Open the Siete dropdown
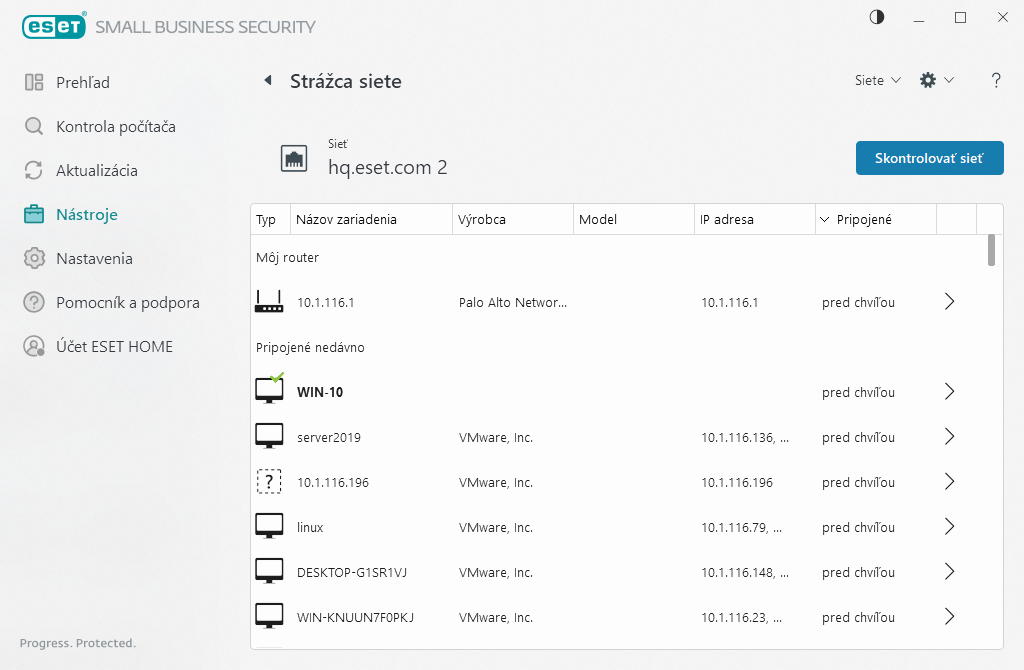The height and width of the screenshot is (670, 1024). [x=877, y=81]
